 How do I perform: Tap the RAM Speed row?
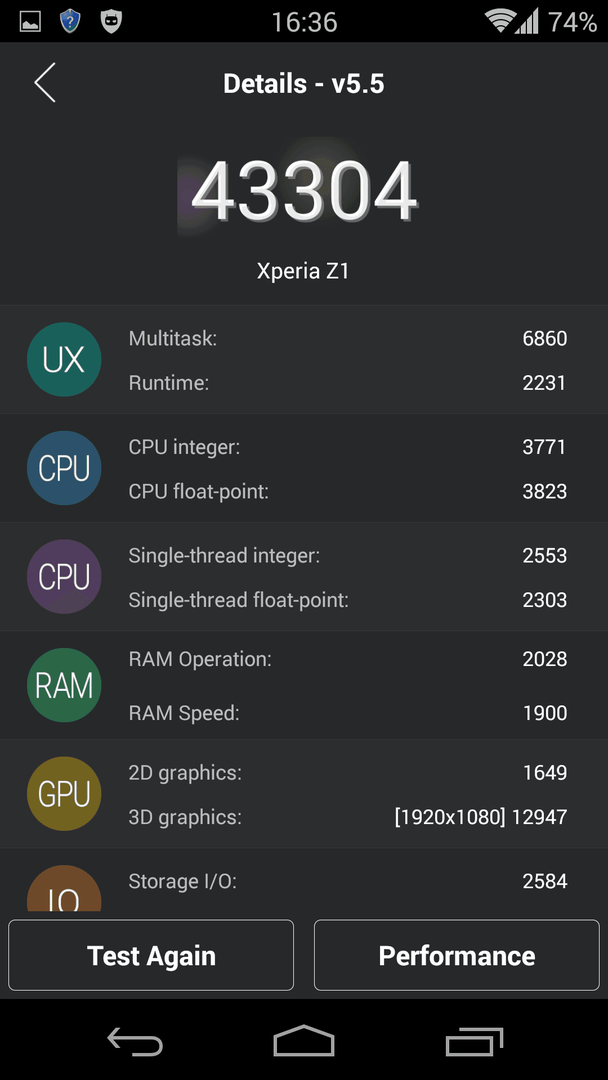[x=348, y=713]
